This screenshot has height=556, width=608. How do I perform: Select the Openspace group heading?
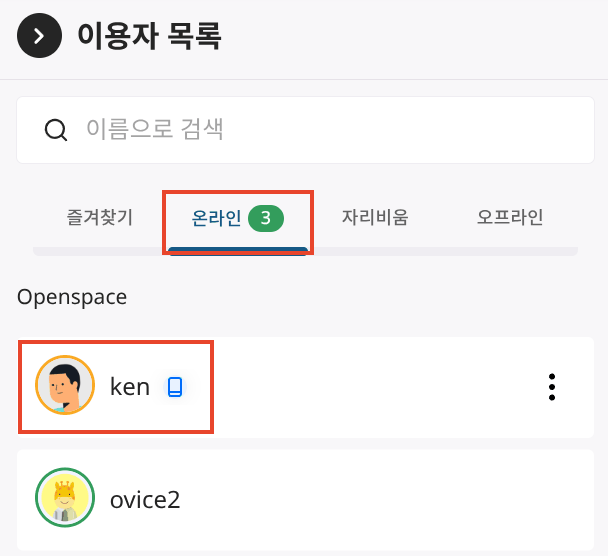(x=72, y=297)
